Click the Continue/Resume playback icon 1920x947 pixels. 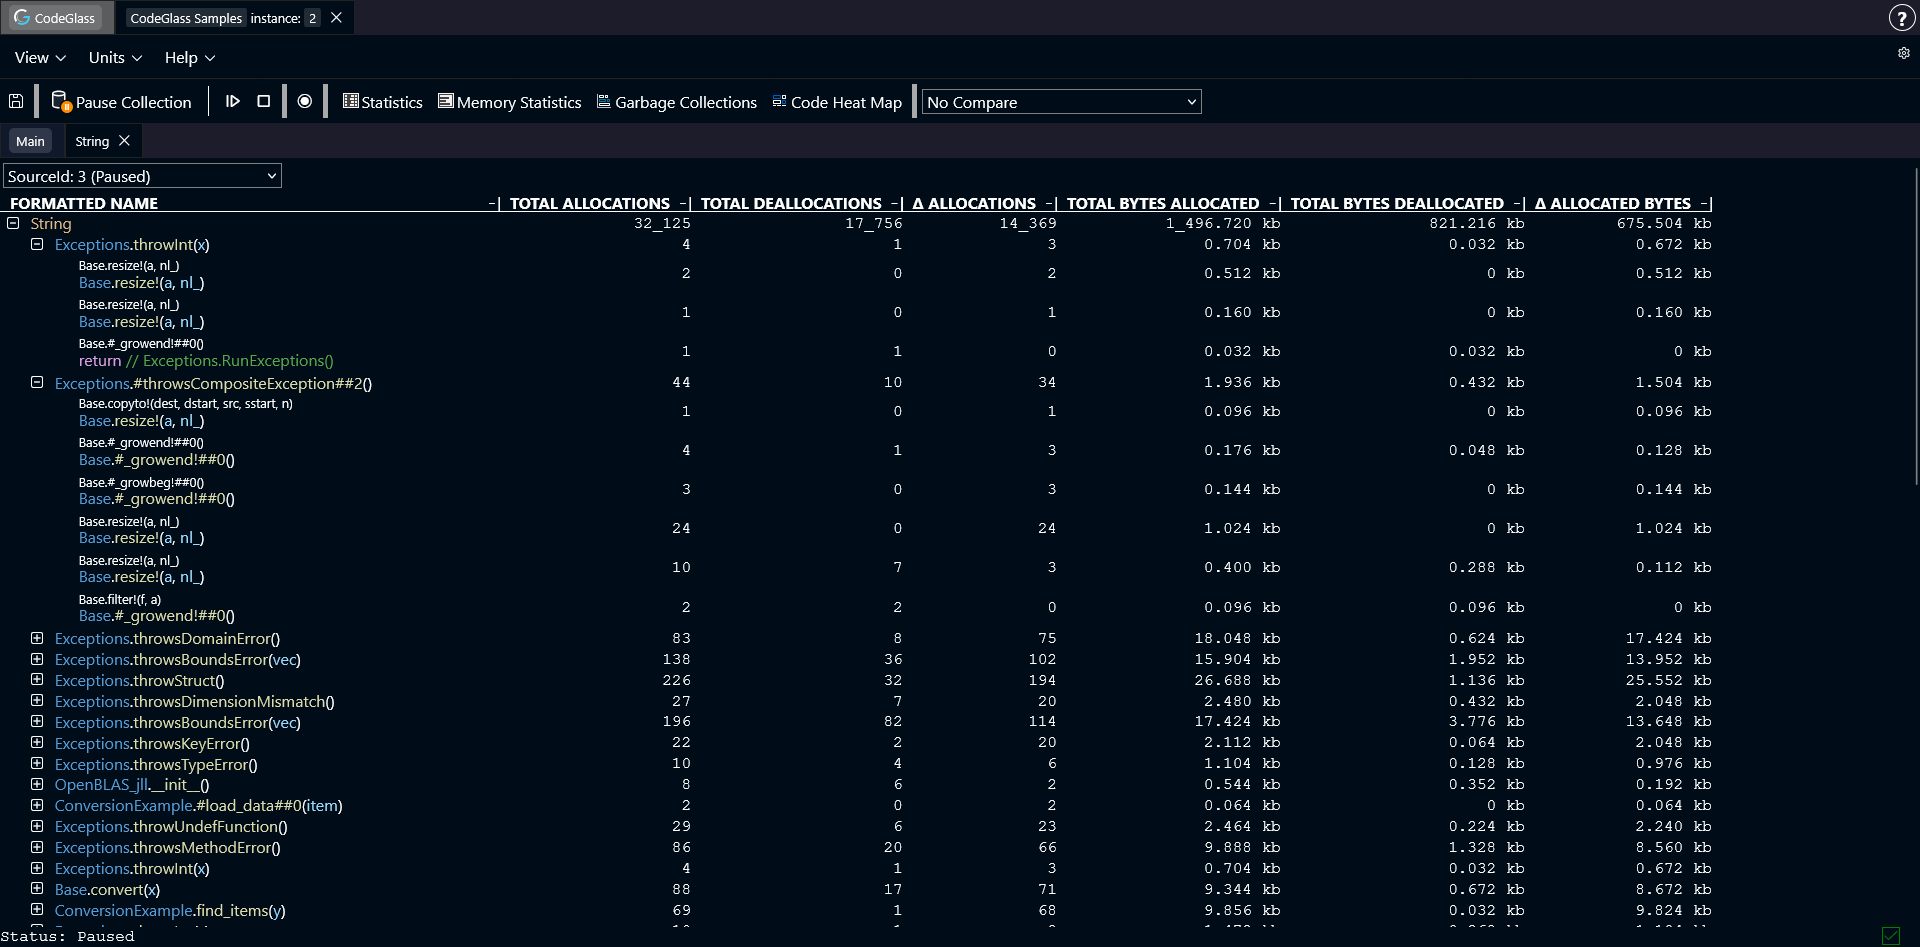pos(234,101)
